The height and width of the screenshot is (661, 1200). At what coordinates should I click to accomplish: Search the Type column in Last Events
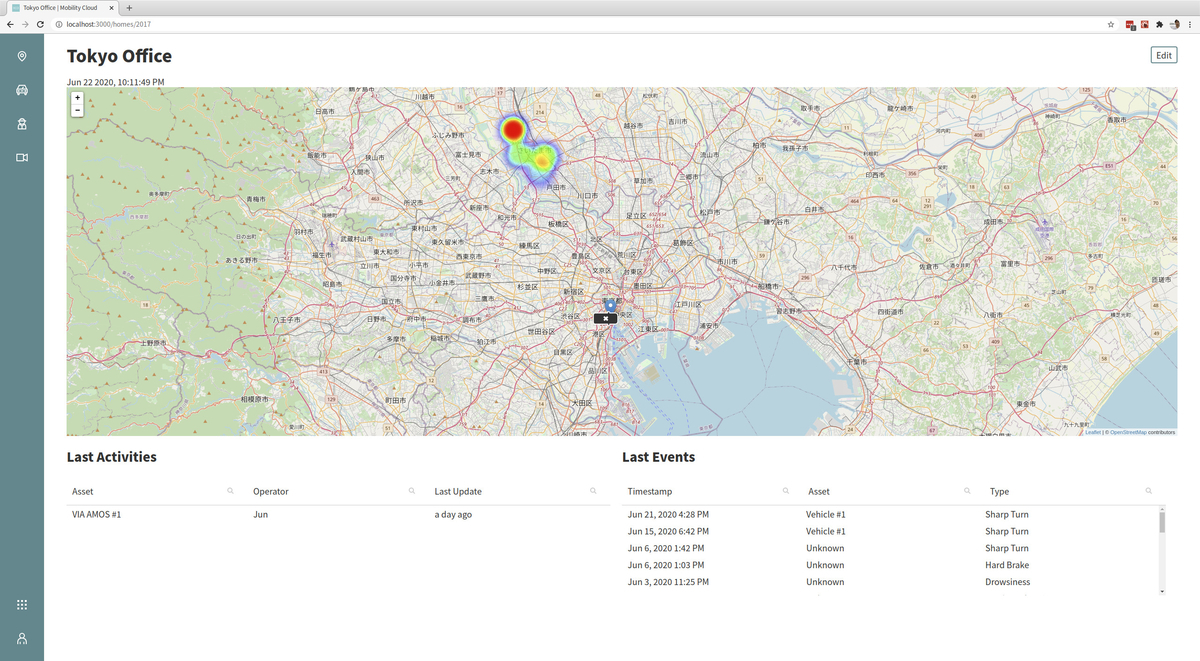1148,491
